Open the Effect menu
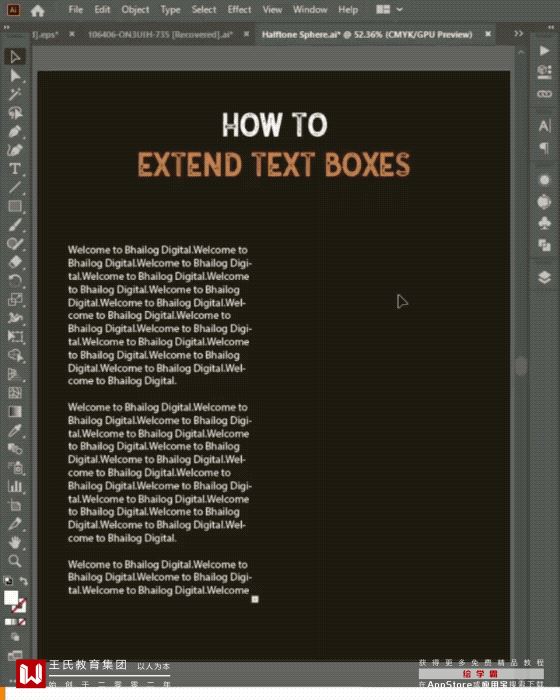This screenshot has height=700, width=560. (239, 9)
